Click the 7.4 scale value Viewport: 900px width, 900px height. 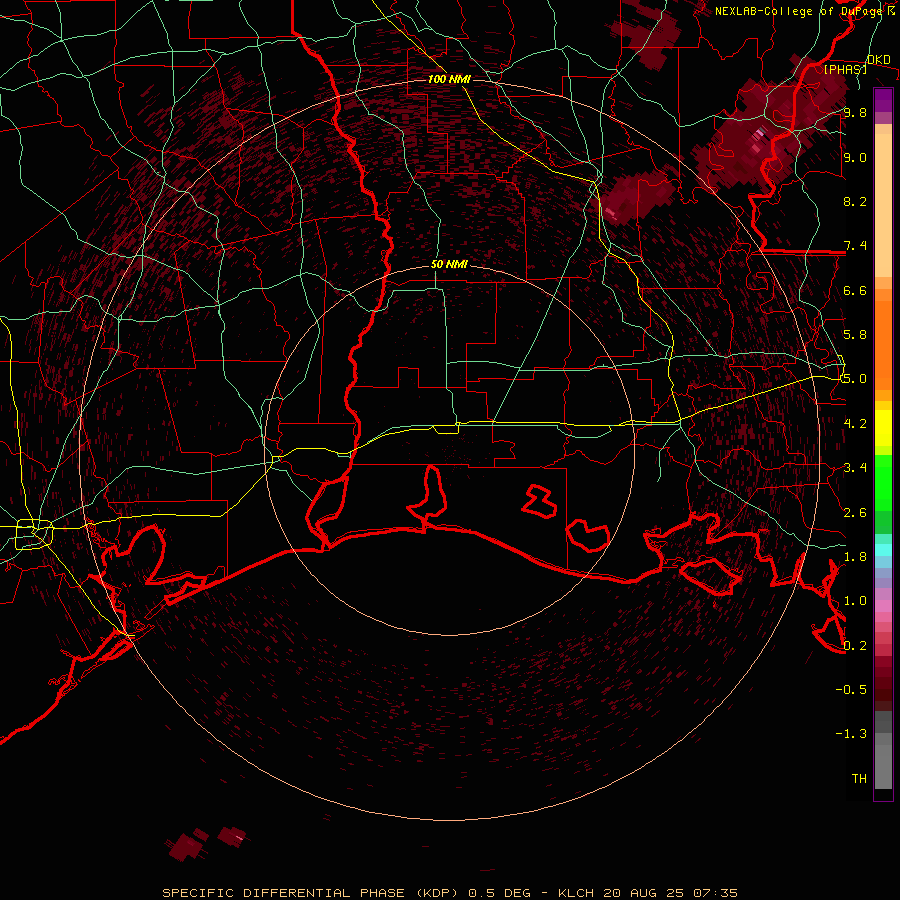(855, 246)
